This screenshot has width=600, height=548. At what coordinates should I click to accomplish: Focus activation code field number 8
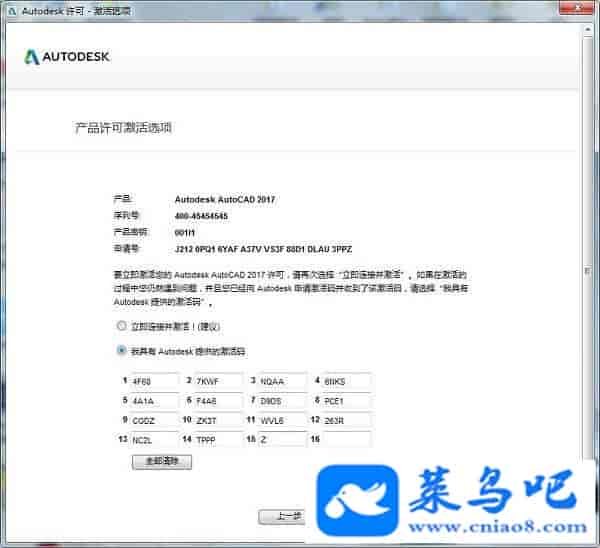(347, 401)
